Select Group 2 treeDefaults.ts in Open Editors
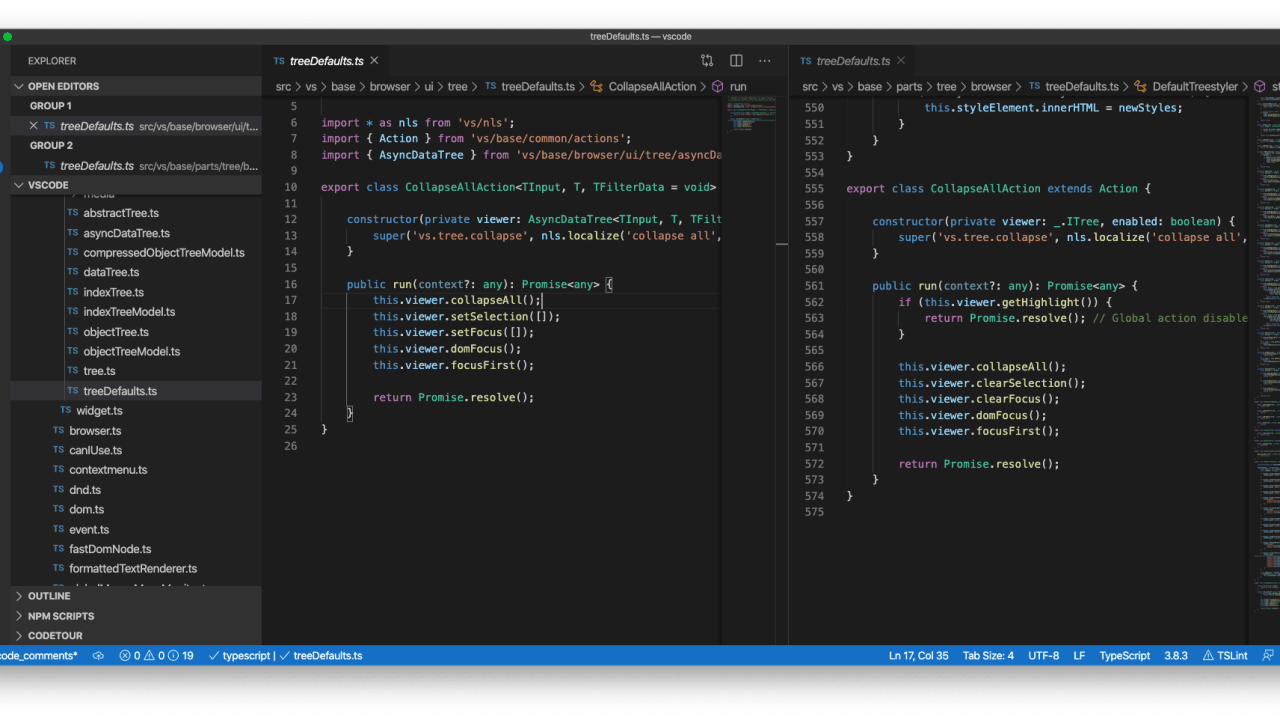The image size is (1280, 720). point(136,166)
